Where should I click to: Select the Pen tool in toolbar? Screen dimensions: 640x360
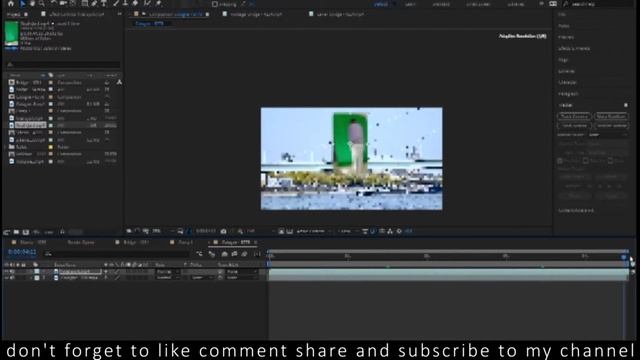pos(94,4)
